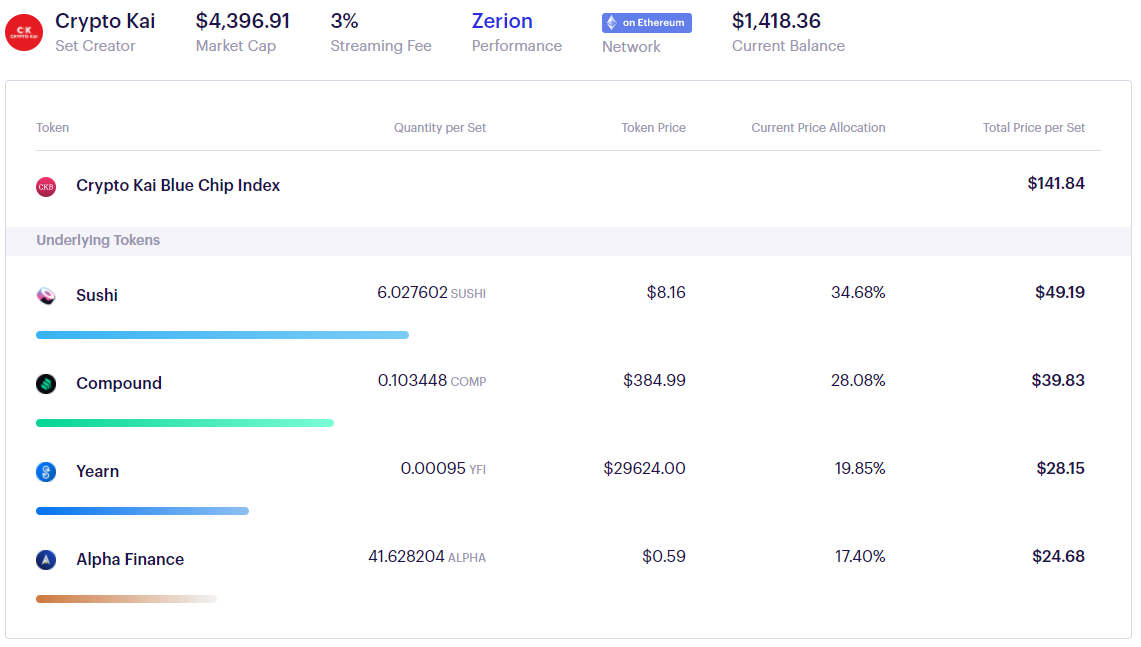
Task: Select the Alpha Finance token name
Action: click(x=130, y=560)
